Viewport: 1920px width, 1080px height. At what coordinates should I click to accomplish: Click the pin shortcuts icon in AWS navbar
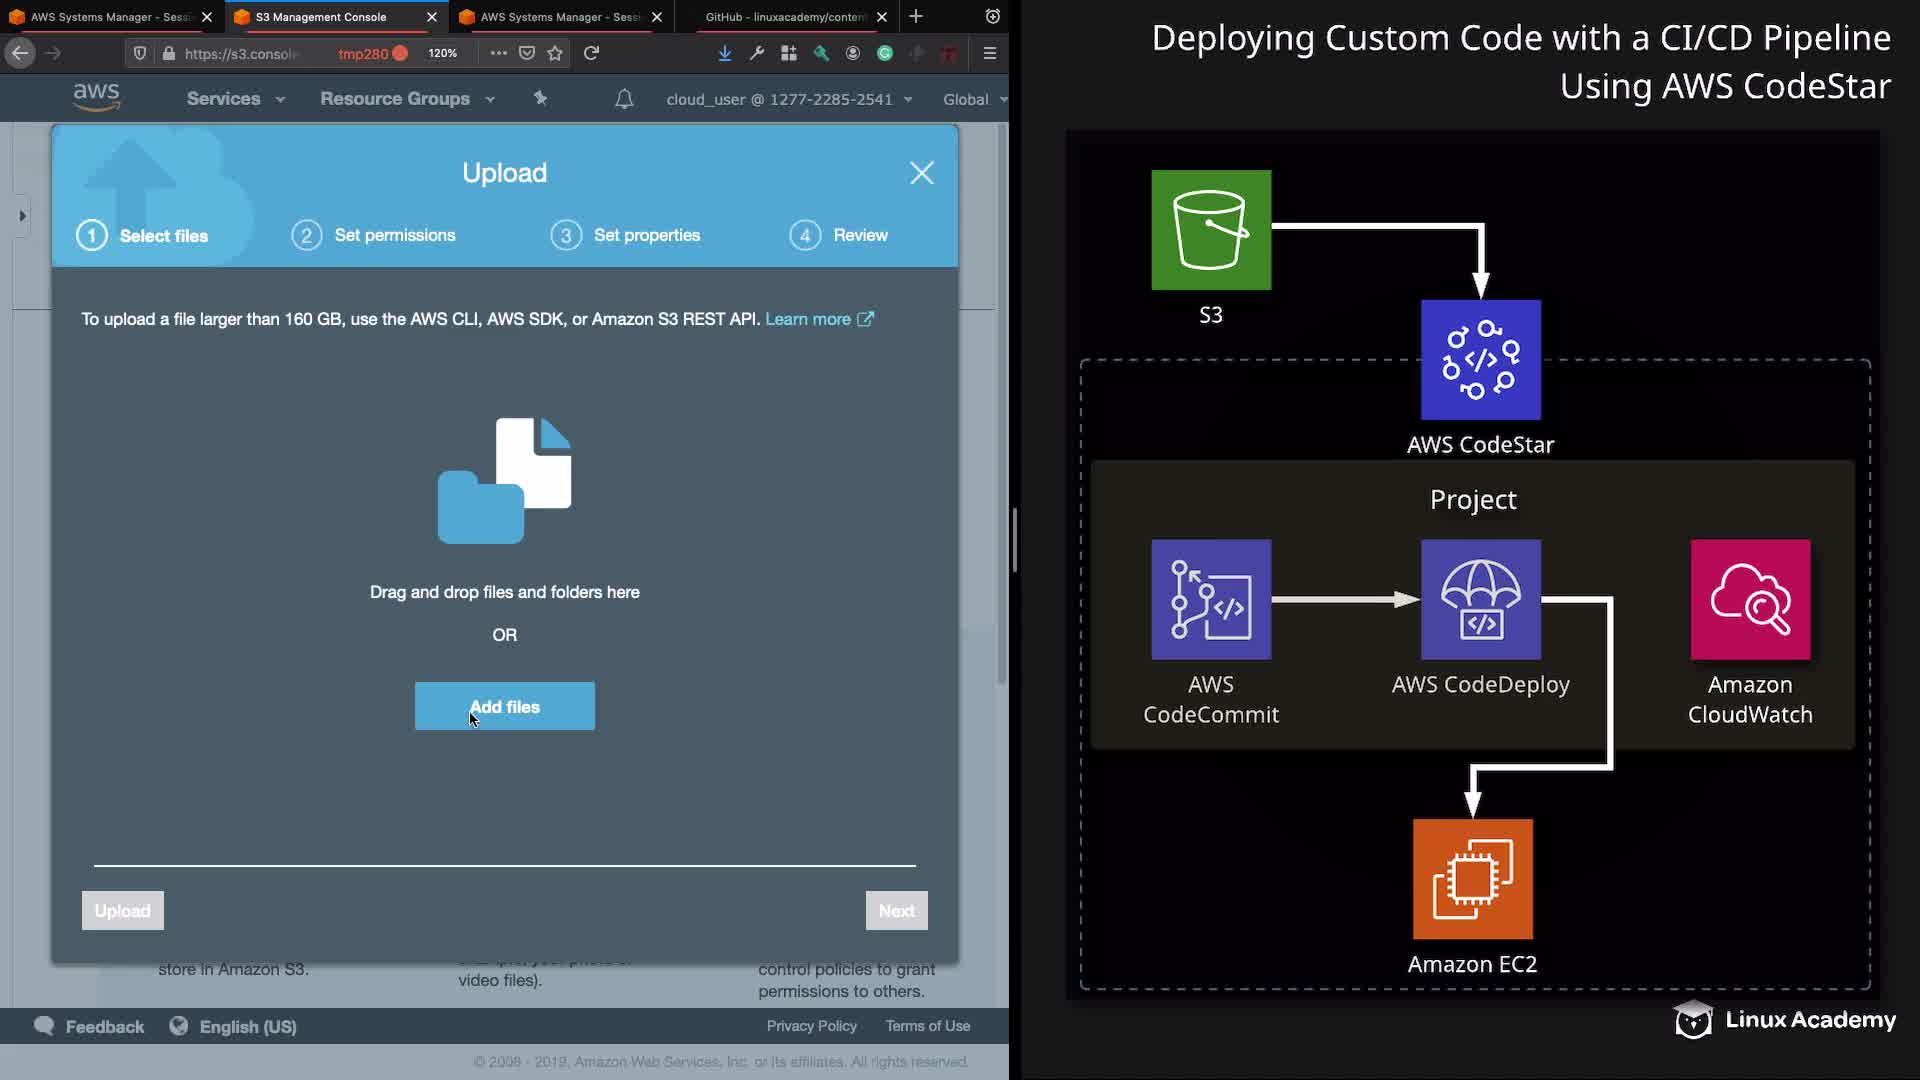pyautogui.click(x=540, y=98)
